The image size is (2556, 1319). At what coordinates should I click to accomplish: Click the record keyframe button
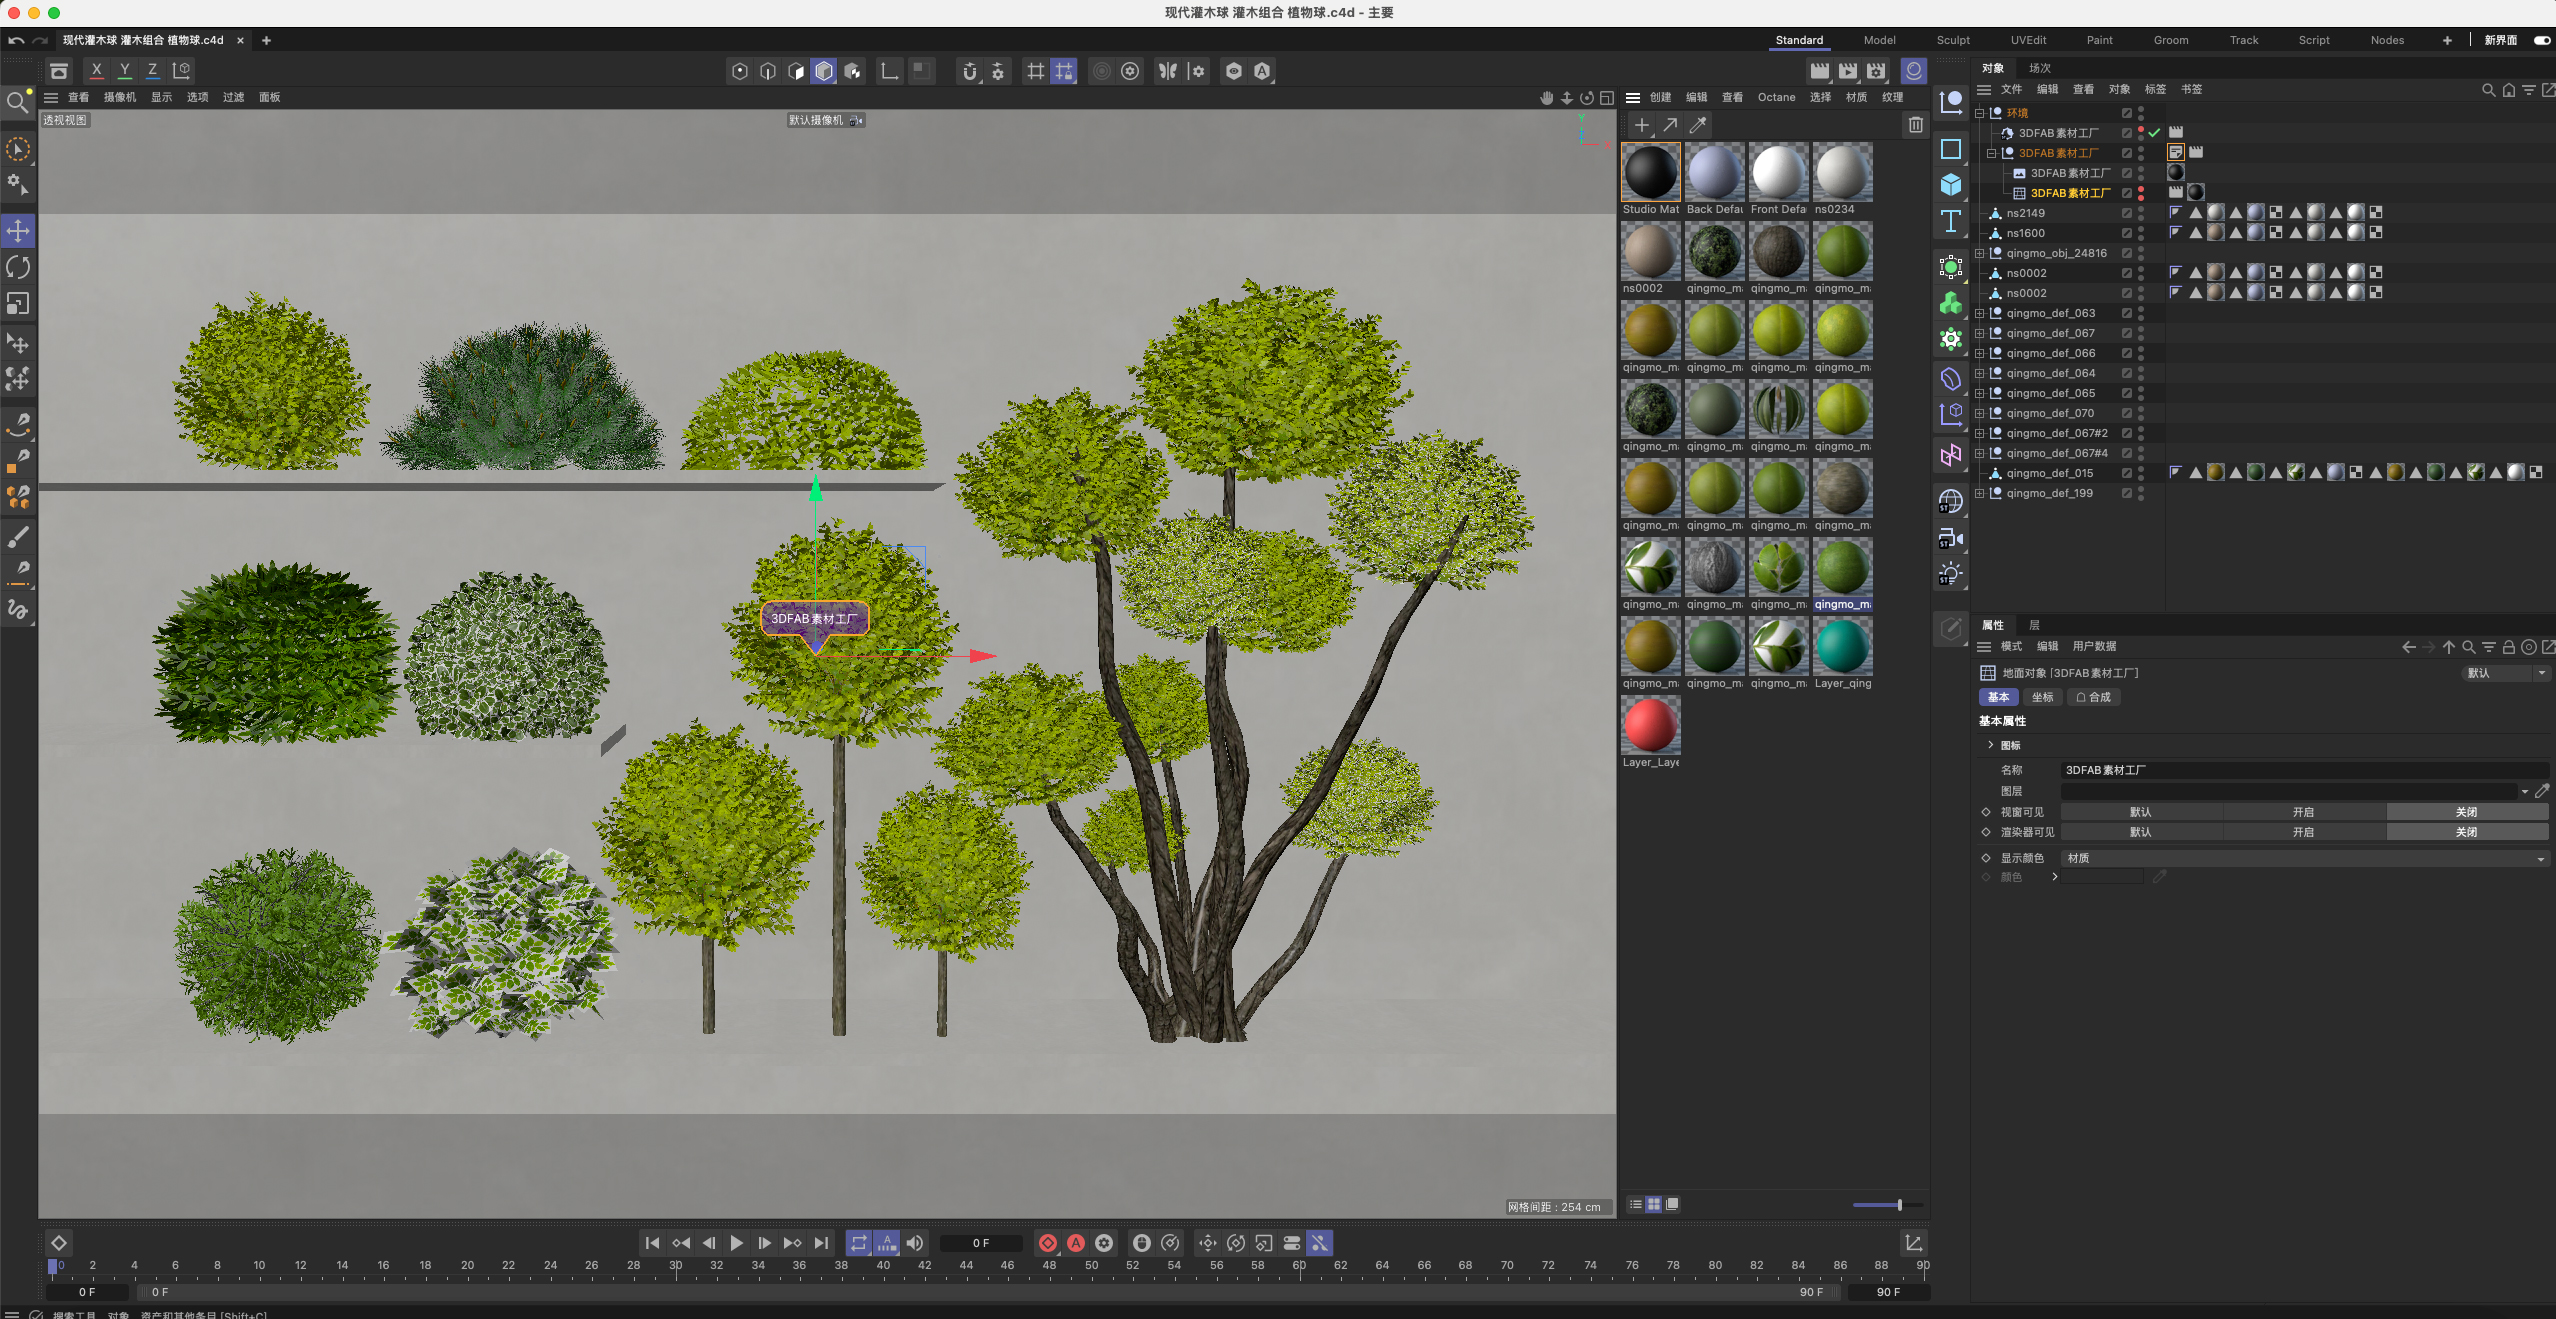tap(1047, 1243)
